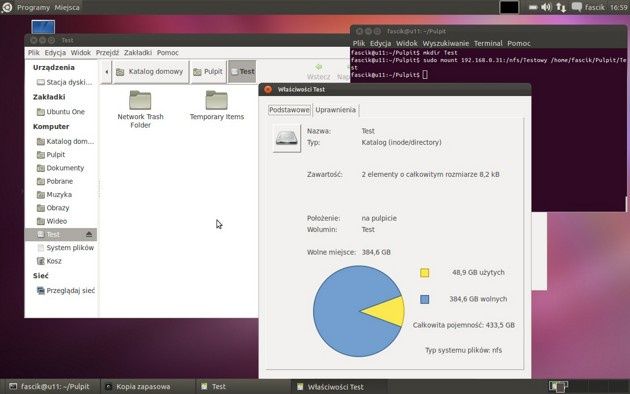Screen dimensions: 630x394
Task: Switch to Uprawnienia tab in properties
Action: point(335,110)
